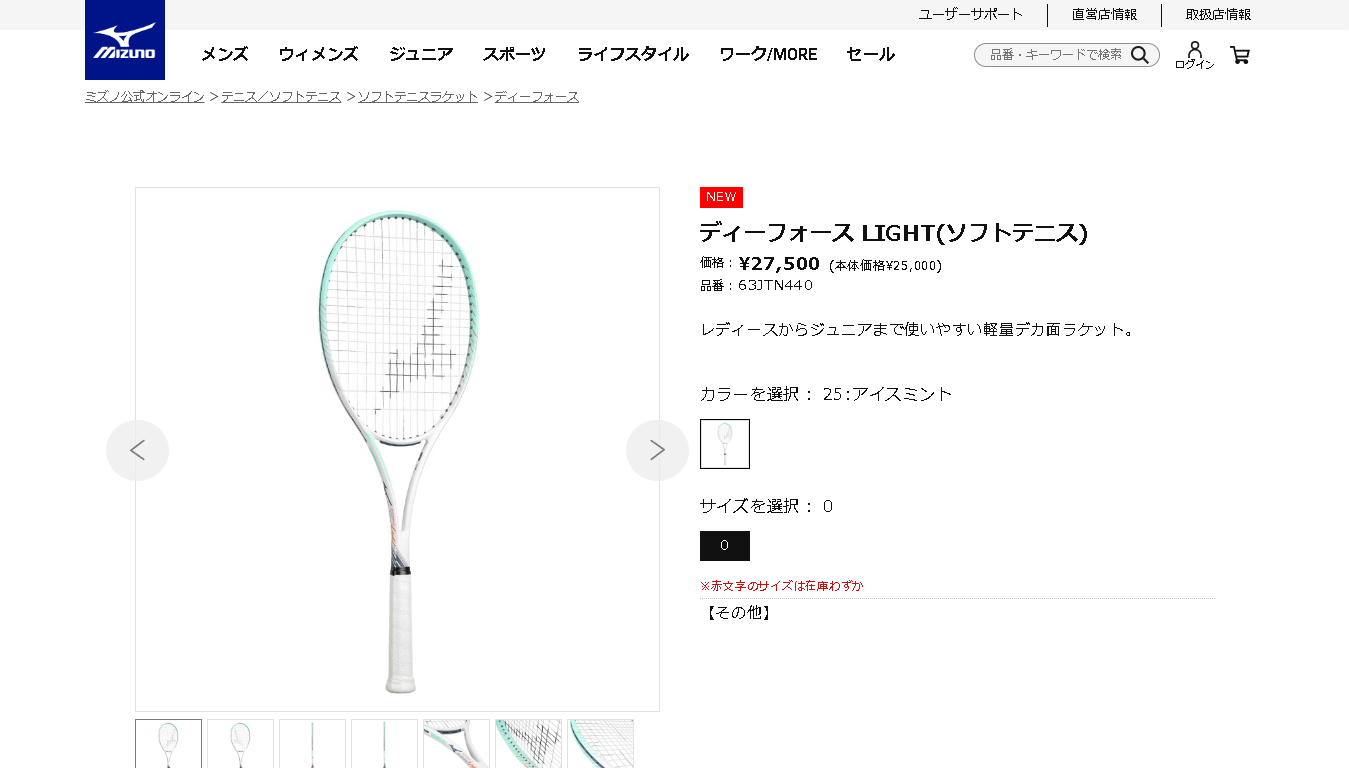The image size is (1349, 768).
Task: Click the red NEW badge
Action: [720, 197]
